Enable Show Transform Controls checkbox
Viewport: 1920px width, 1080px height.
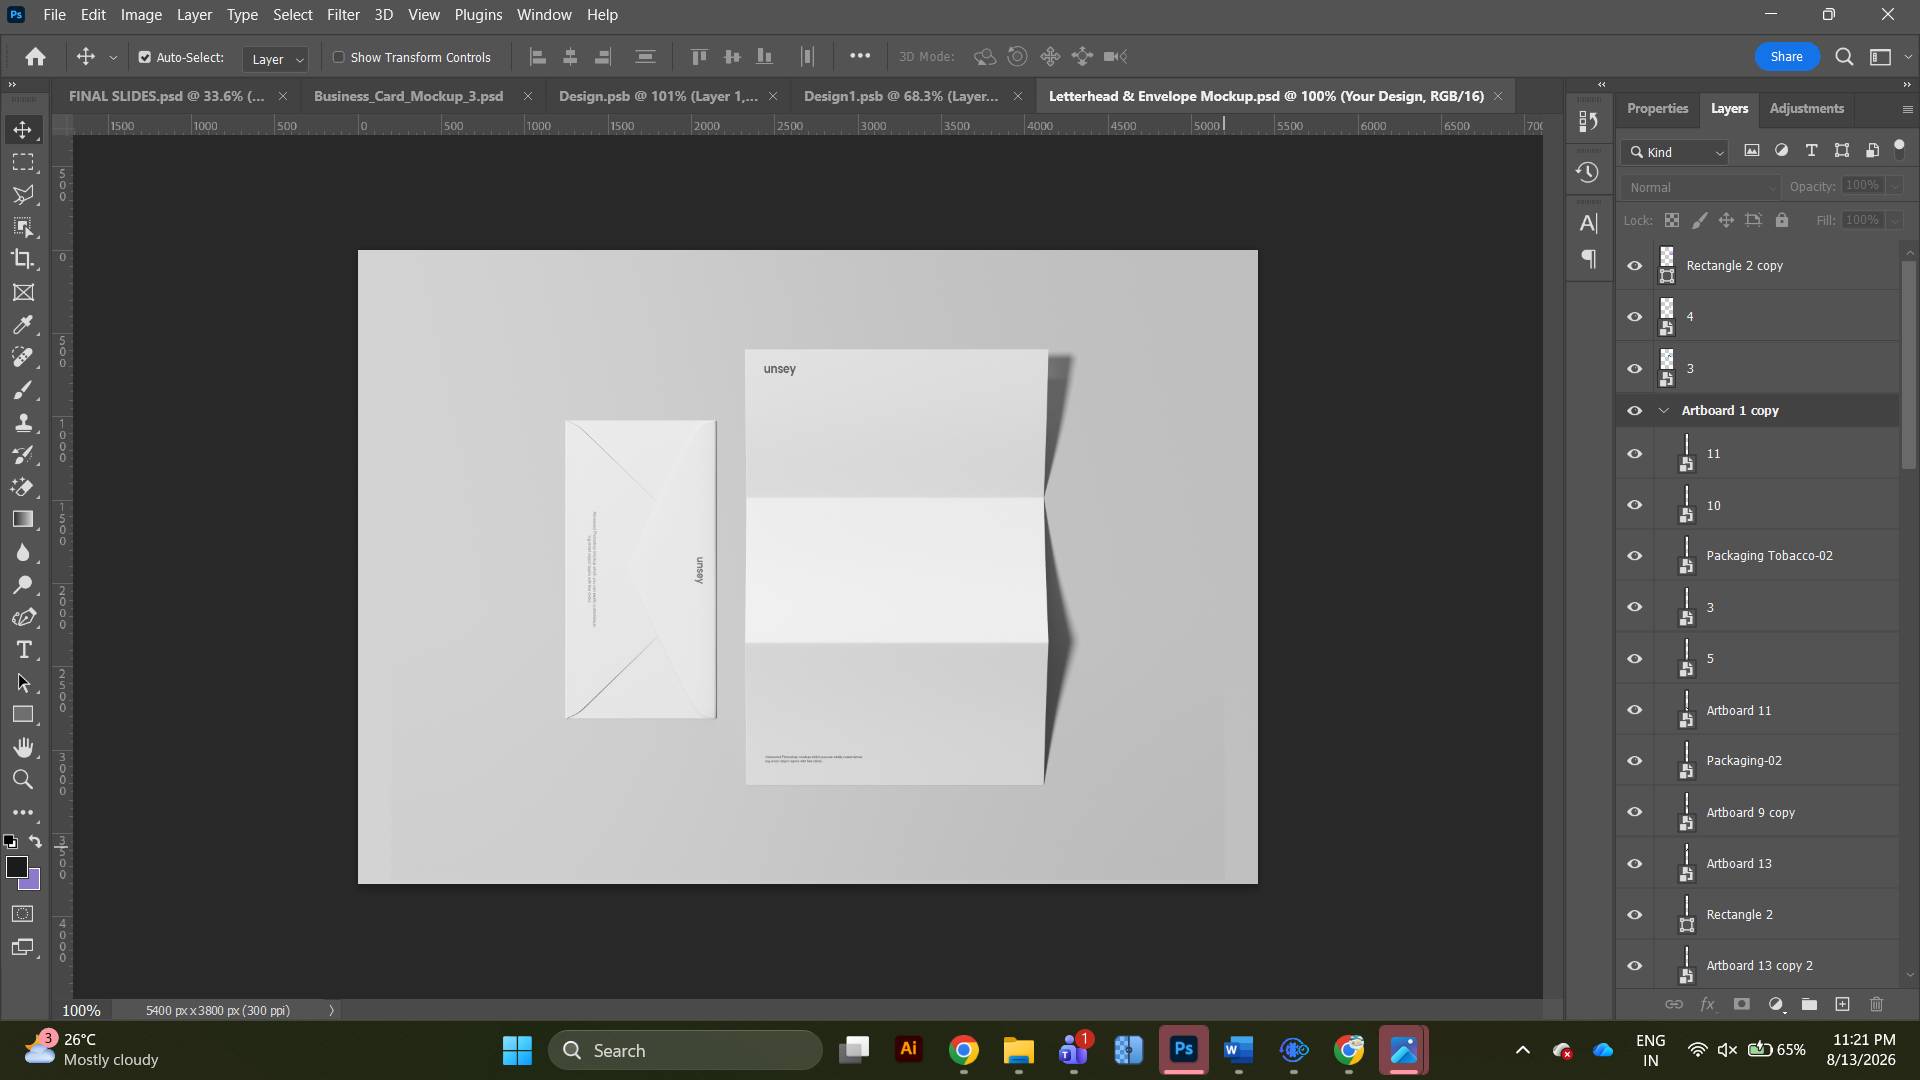(x=338, y=57)
